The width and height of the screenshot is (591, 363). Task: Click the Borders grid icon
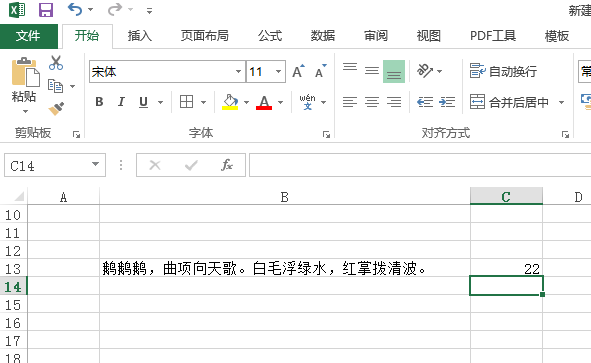187,102
